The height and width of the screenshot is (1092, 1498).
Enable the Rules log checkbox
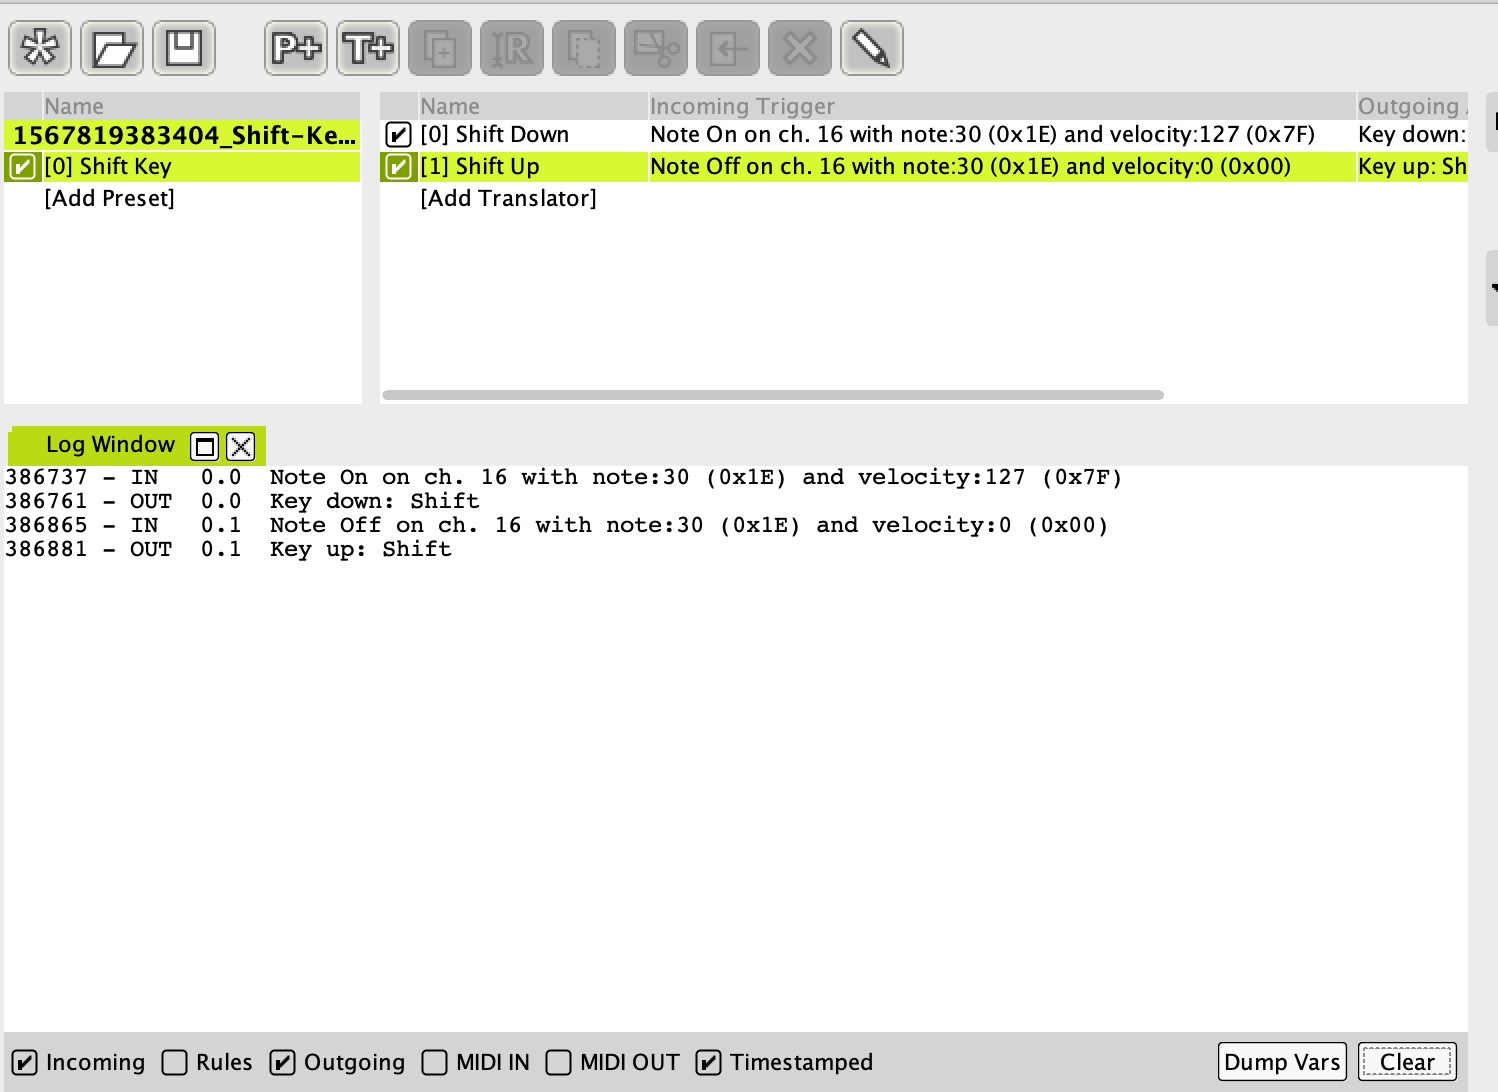pos(175,1062)
